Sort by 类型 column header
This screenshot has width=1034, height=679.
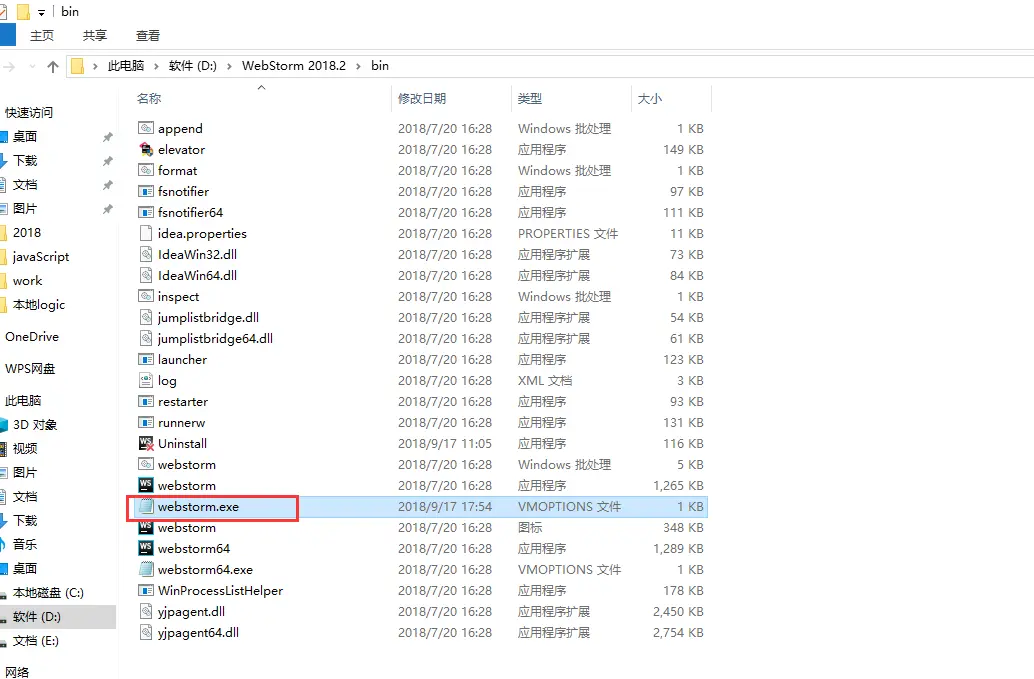(530, 99)
